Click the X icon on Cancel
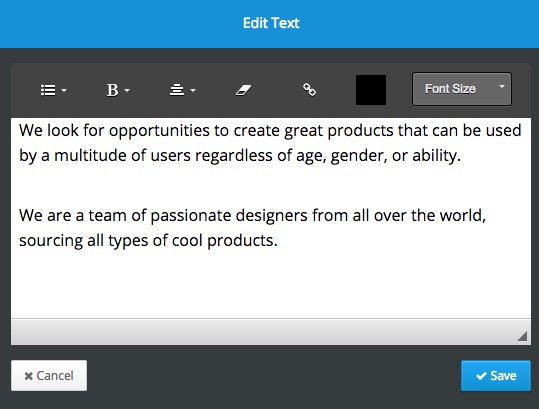This screenshot has height=409, width=539. pos(29,376)
